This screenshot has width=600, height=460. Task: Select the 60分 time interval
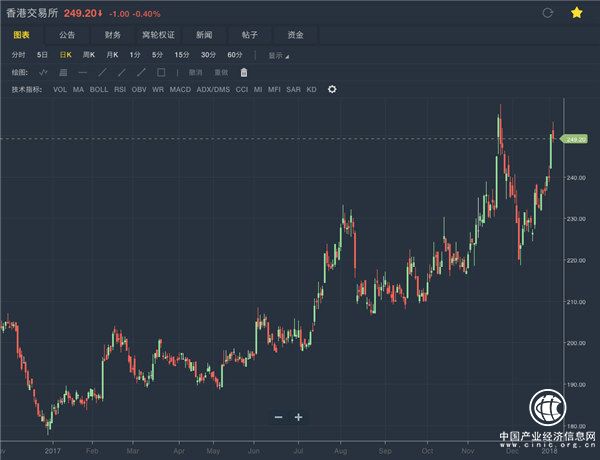(235, 55)
